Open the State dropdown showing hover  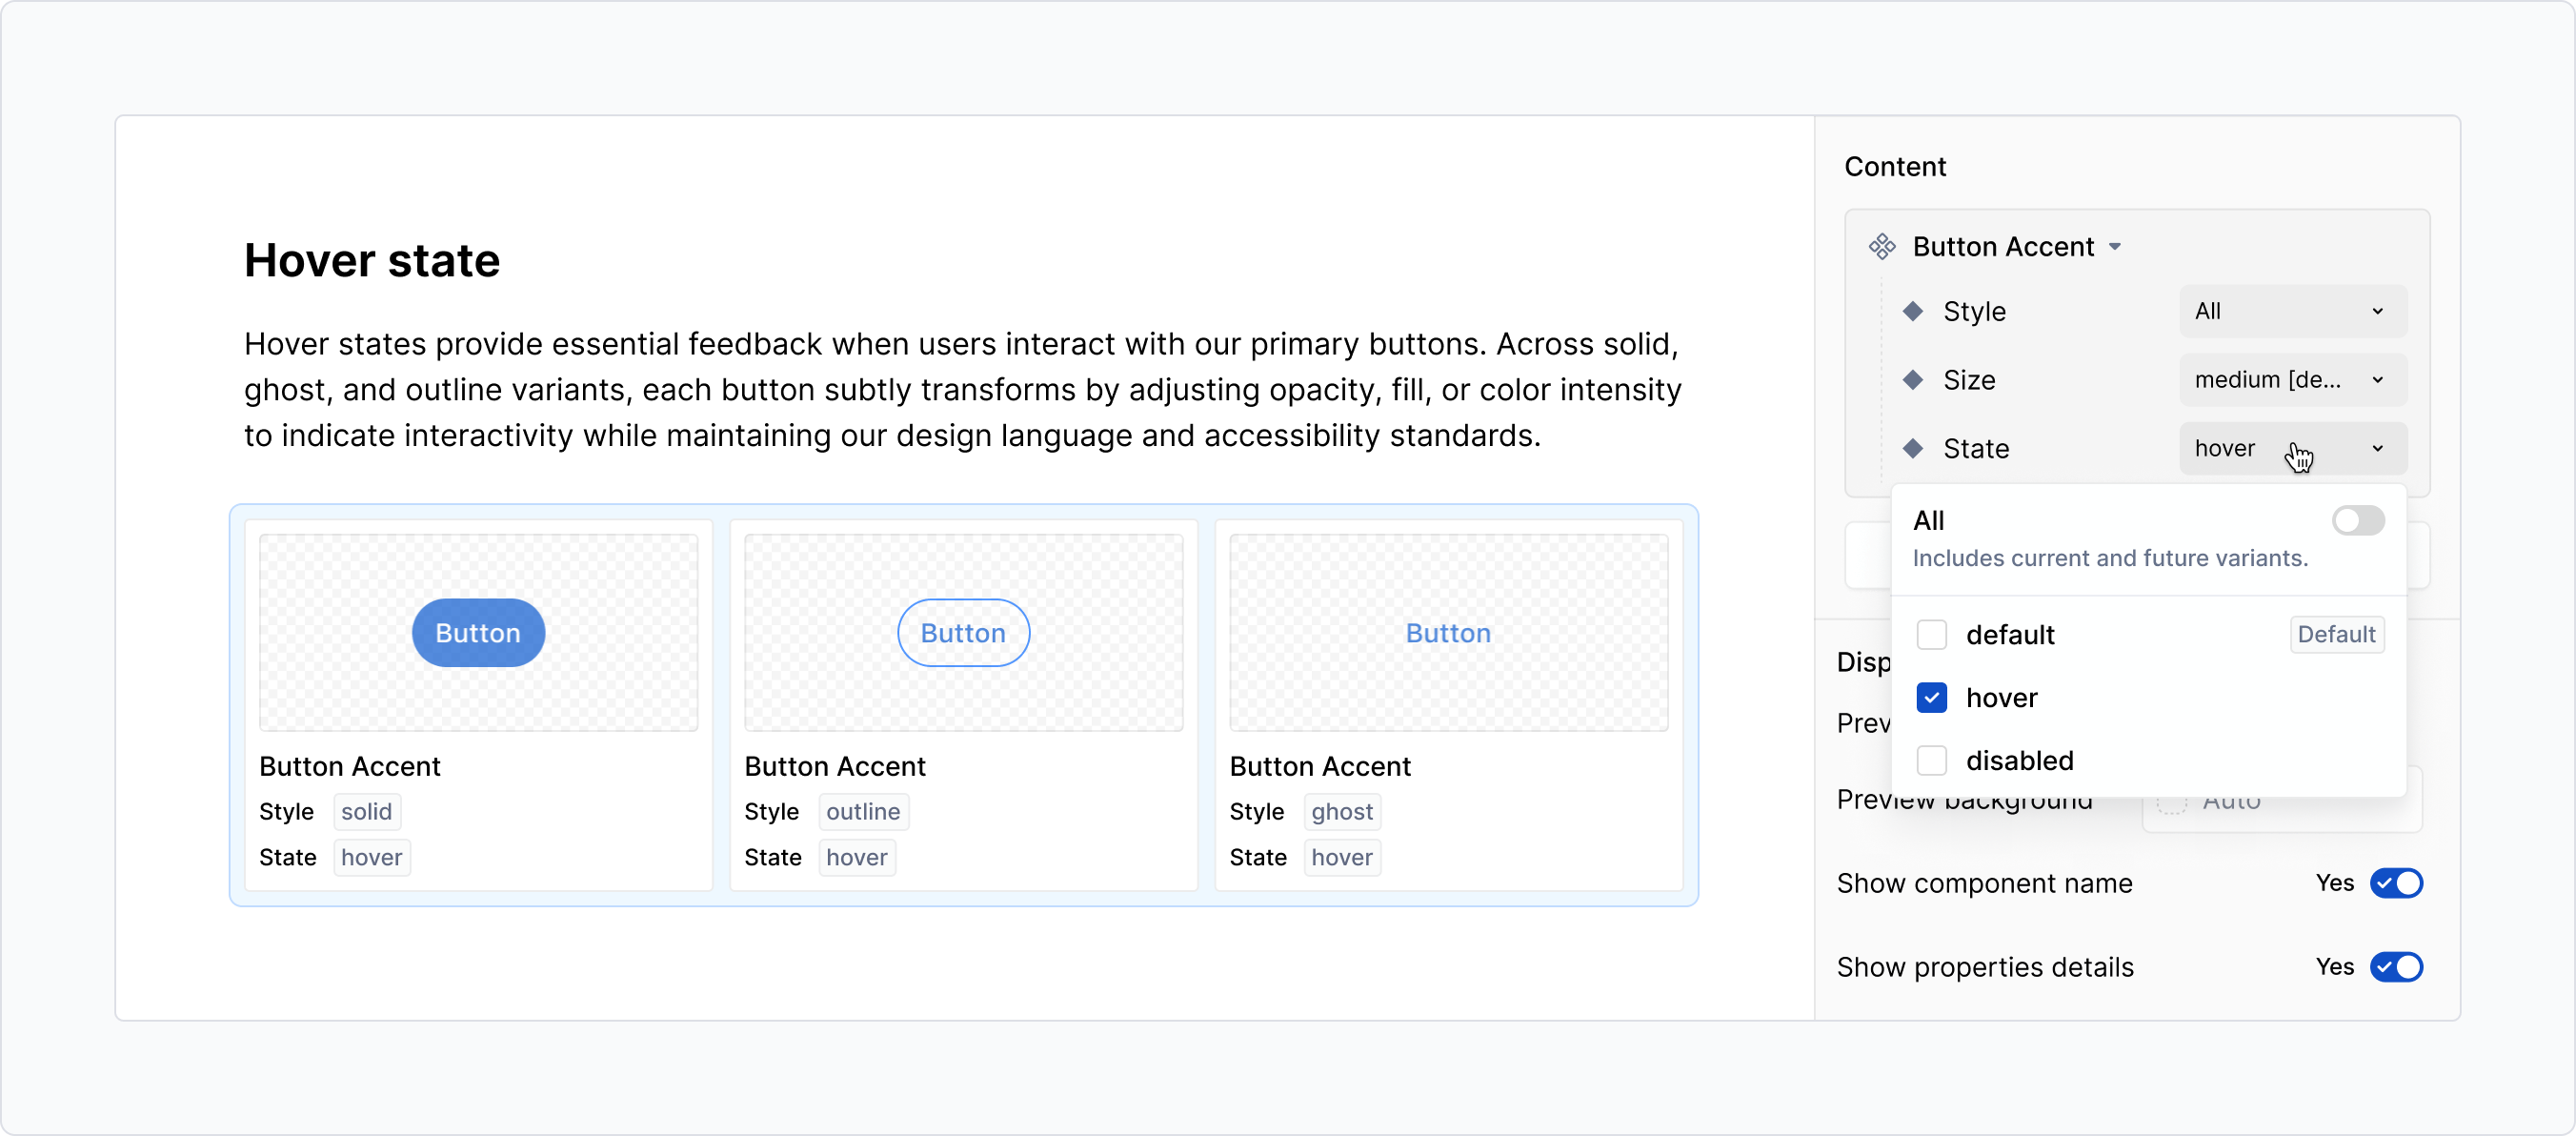[2290, 449]
